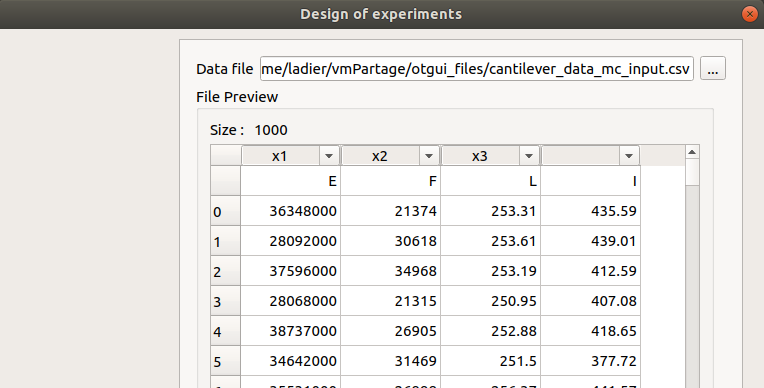Select cell value 412.59

pyautogui.click(x=591, y=271)
